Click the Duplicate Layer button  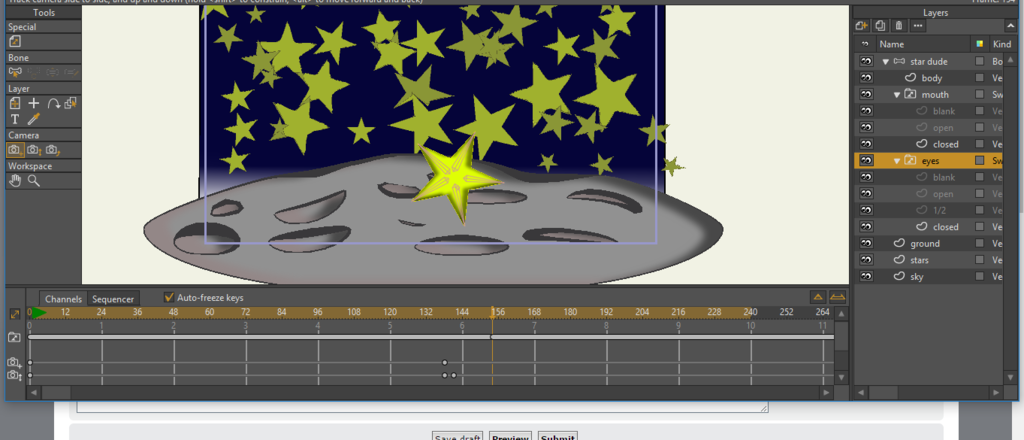(x=880, y=25)
